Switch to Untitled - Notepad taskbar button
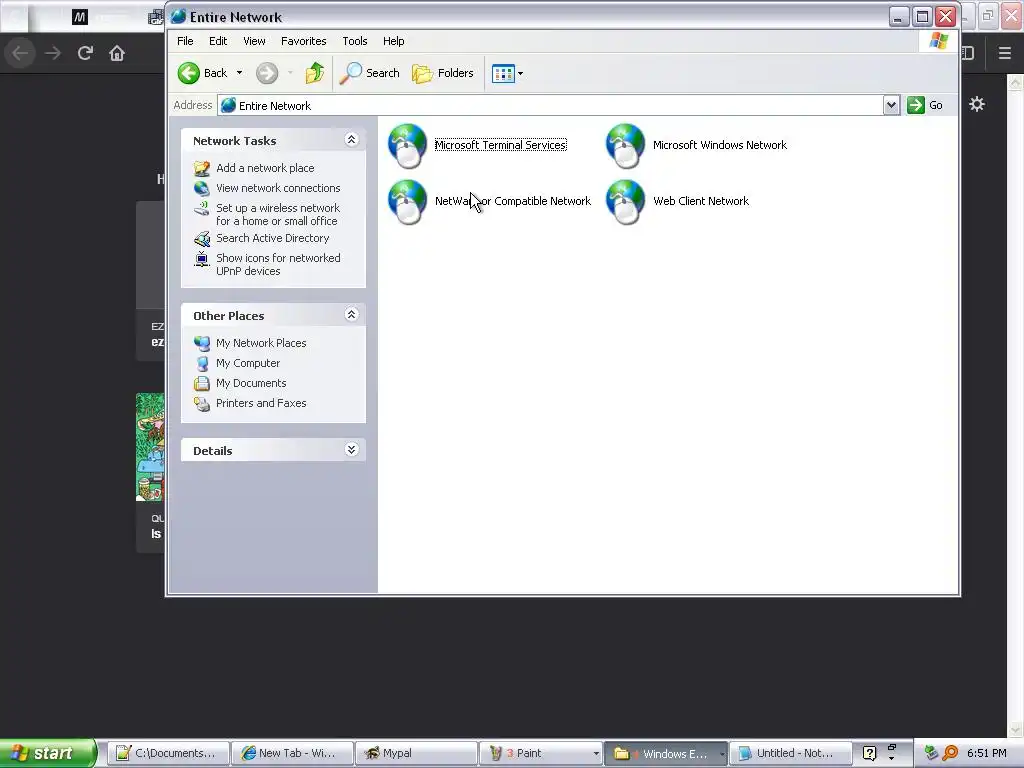Image resolution: width=1024 pixels, height=768 pixels. tap(790, 754)
